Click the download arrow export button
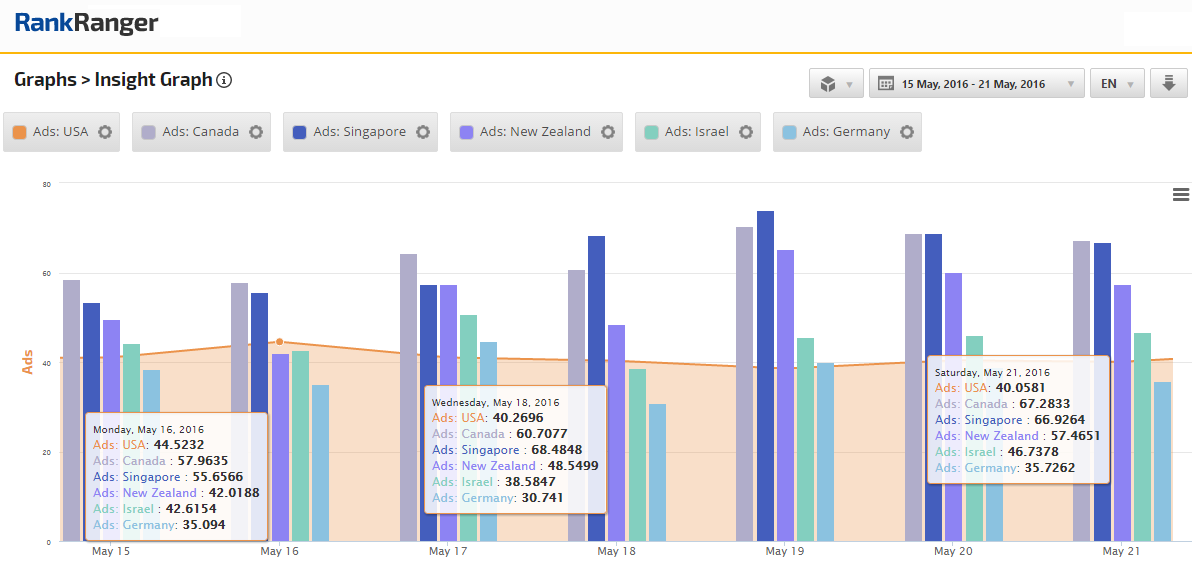This screenshot has height=563, width=1192. (1167, 84)
